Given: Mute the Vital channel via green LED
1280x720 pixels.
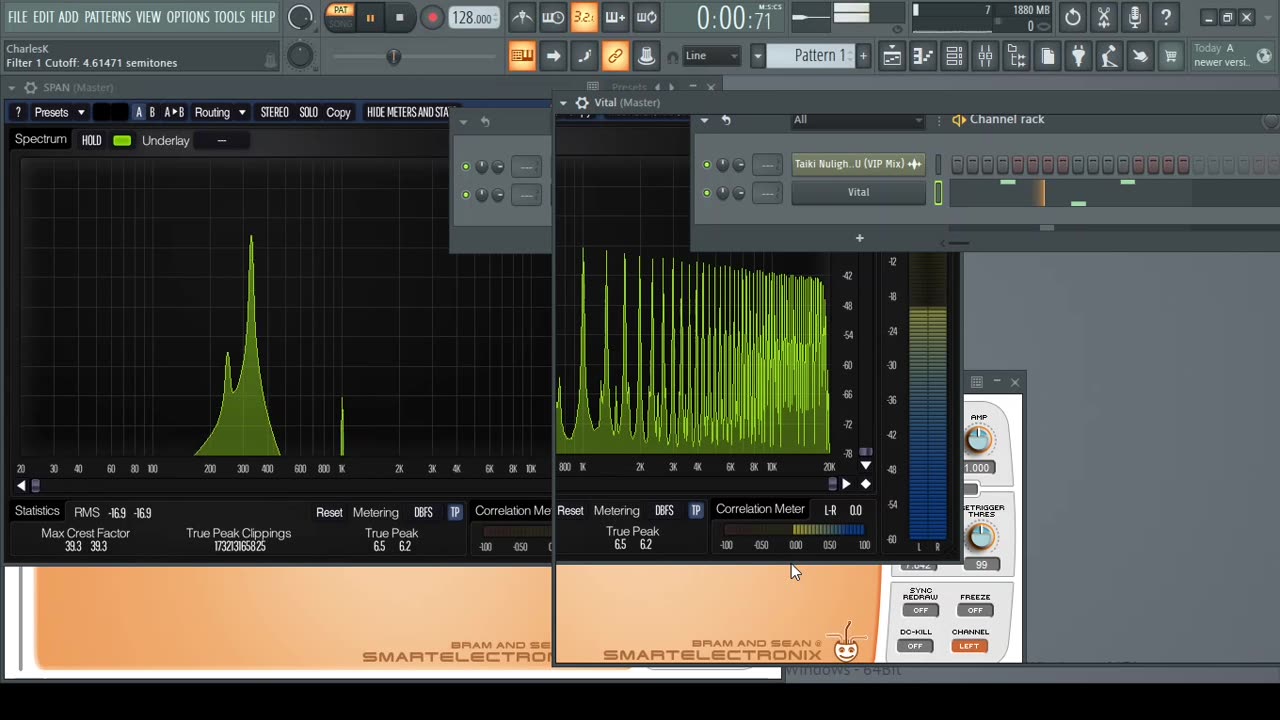Looking at the screenshot, I should coord(707,193).
